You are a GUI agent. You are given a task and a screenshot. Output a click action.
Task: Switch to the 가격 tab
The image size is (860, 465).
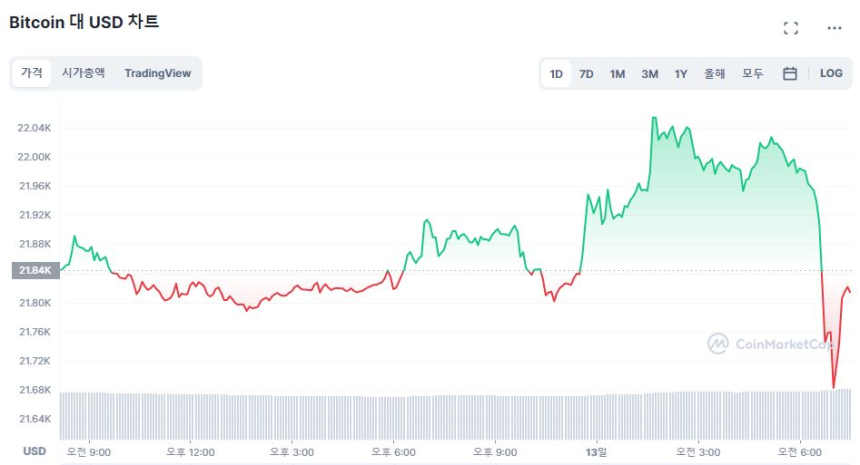32,73
